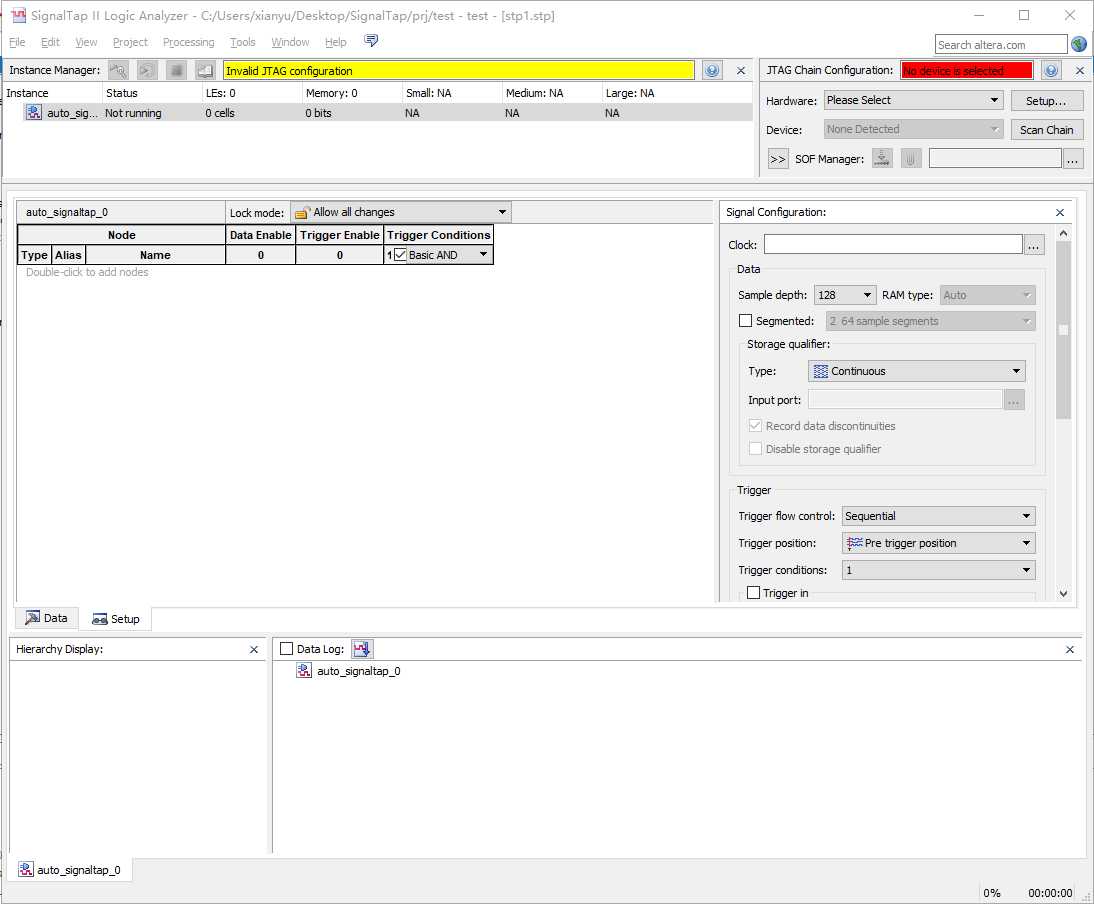
Task: Close the Data Log panel
Action: (1070, 649)
